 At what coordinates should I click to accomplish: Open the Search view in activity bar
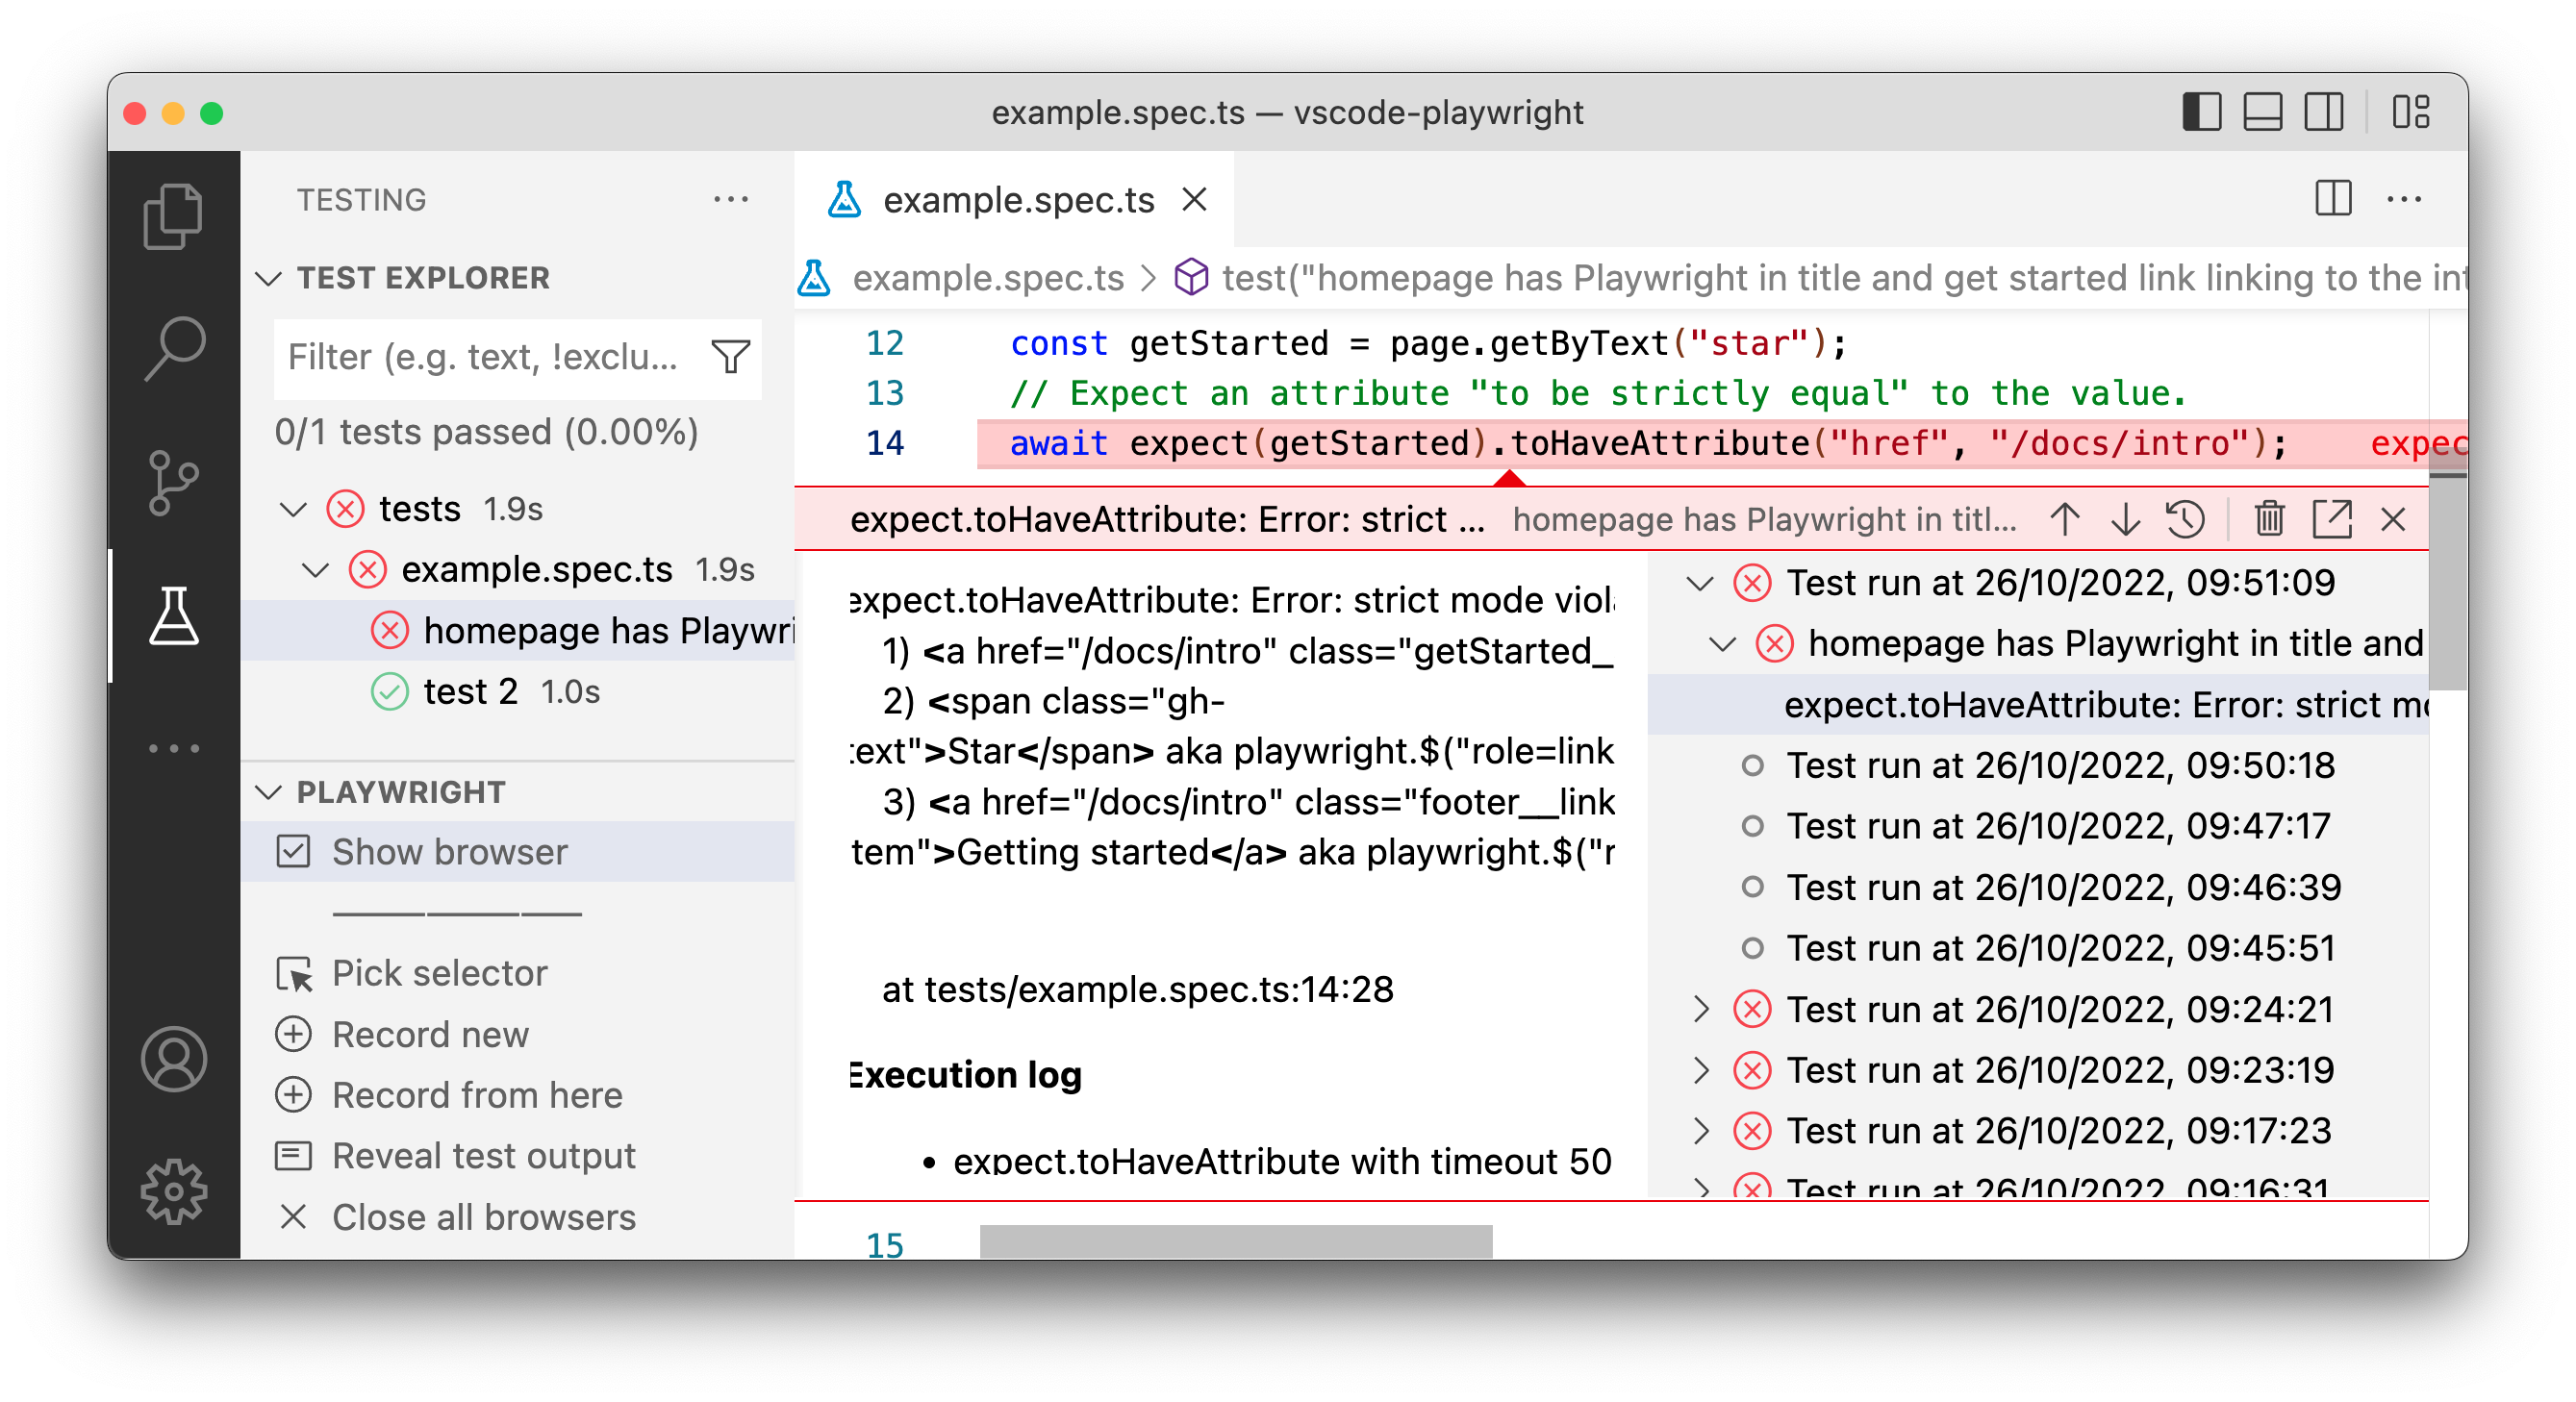tap(174, 348)
